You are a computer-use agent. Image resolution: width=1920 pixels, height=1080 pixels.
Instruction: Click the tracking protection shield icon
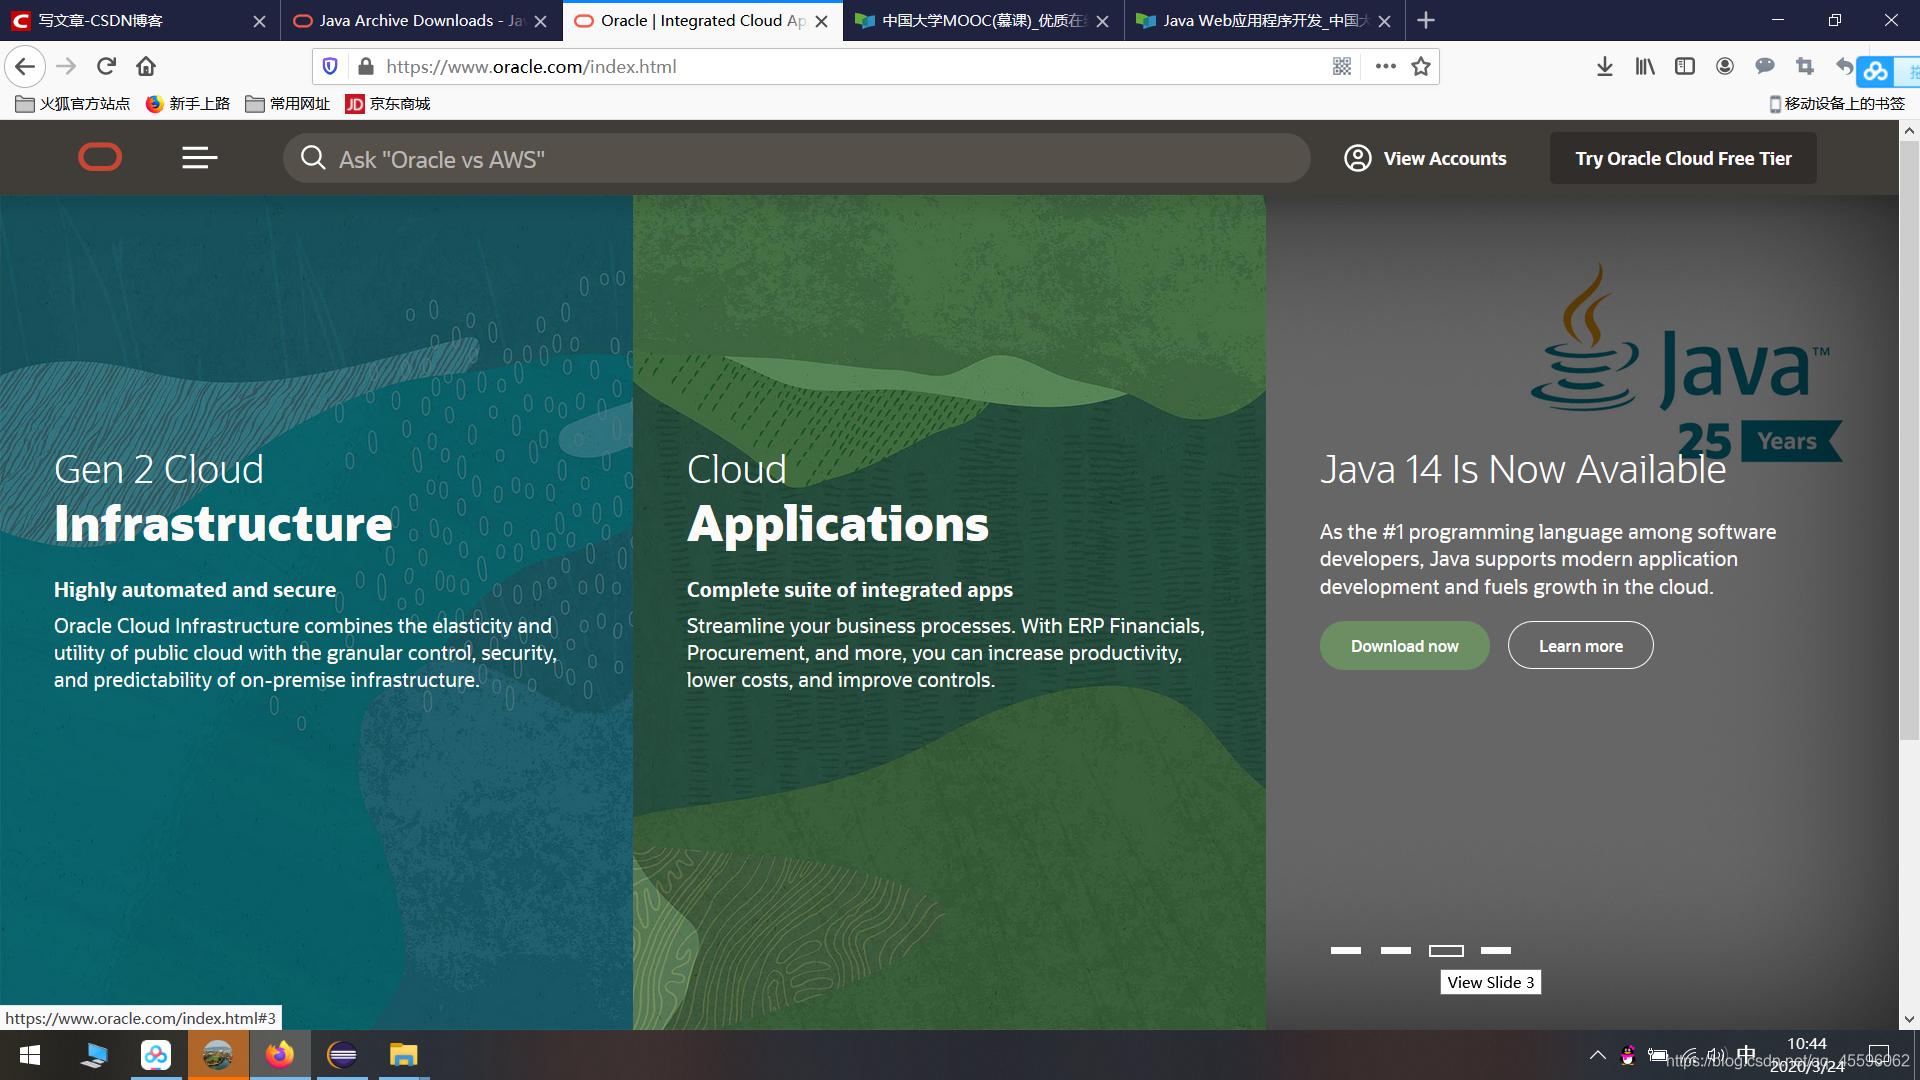(x=330, y=67)
